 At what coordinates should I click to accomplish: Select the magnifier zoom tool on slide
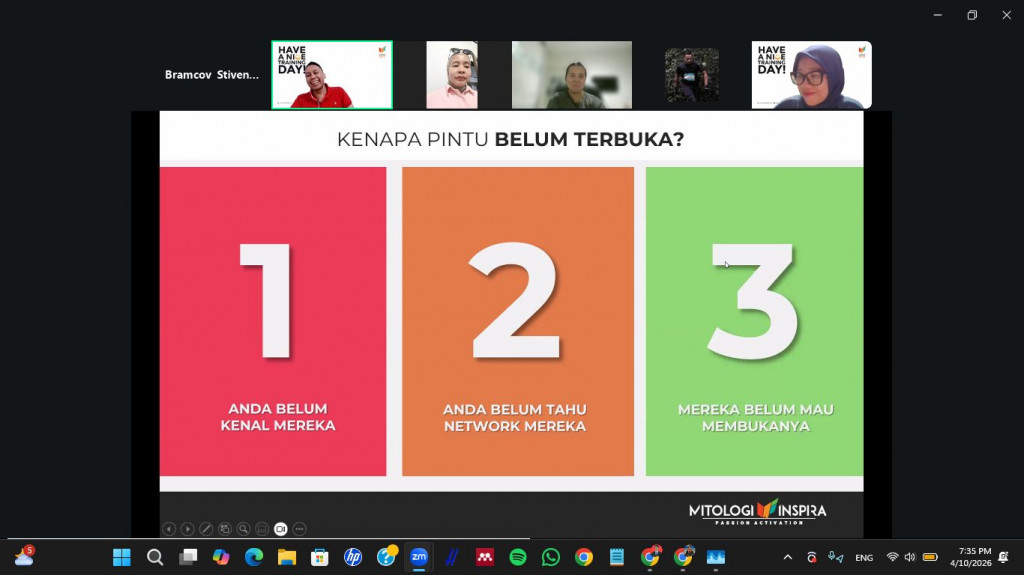243,529
